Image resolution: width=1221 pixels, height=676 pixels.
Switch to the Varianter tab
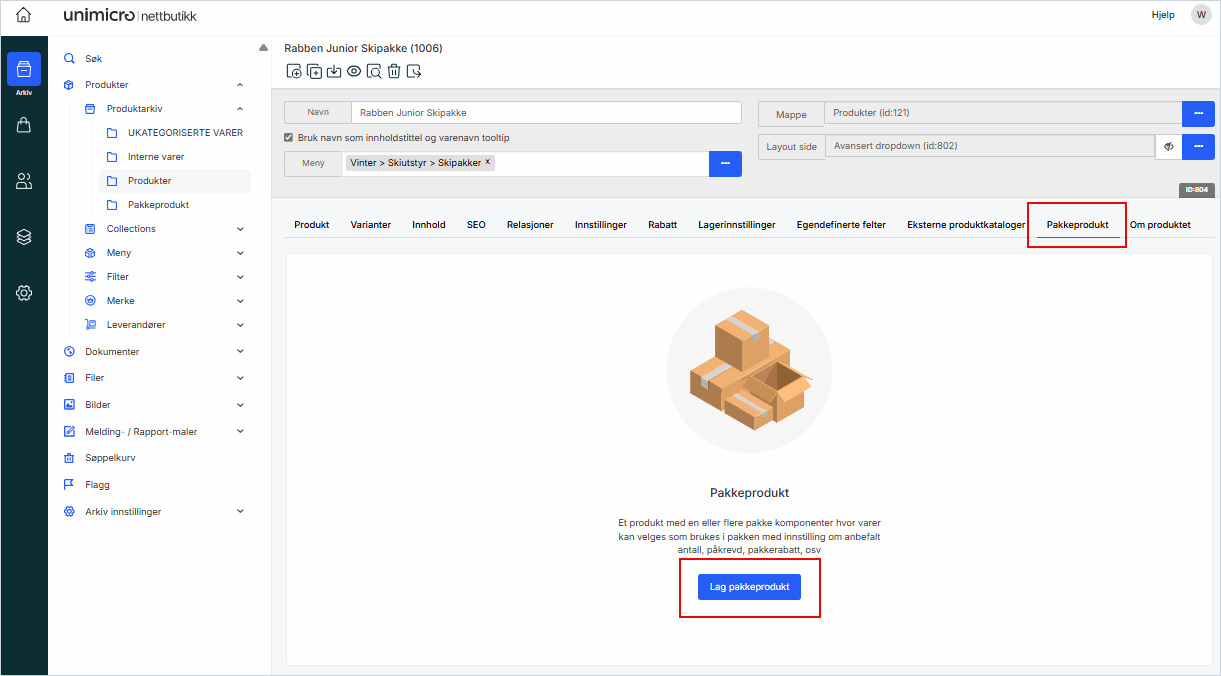(x=370, y=224)
